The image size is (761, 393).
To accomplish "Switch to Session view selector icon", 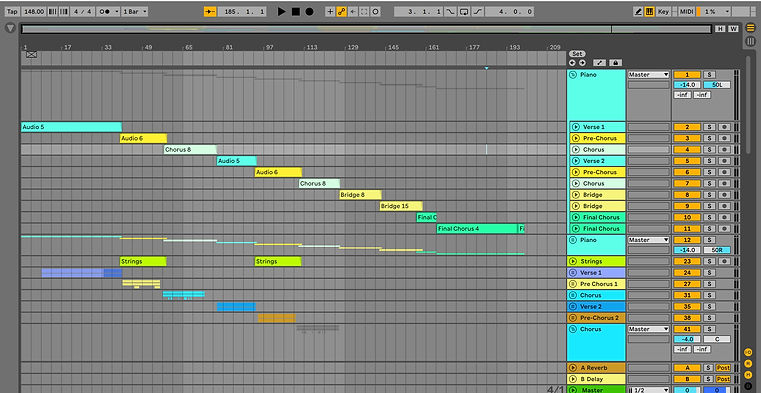I will [750, 41].
